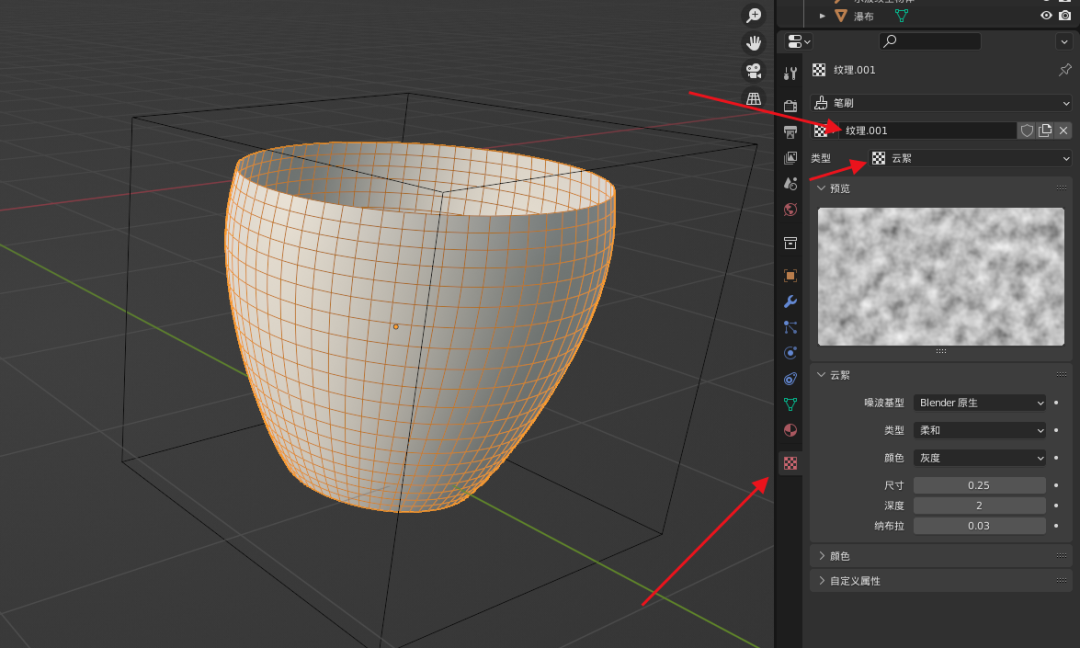Click the orange object icon for 瀑布

841,15
